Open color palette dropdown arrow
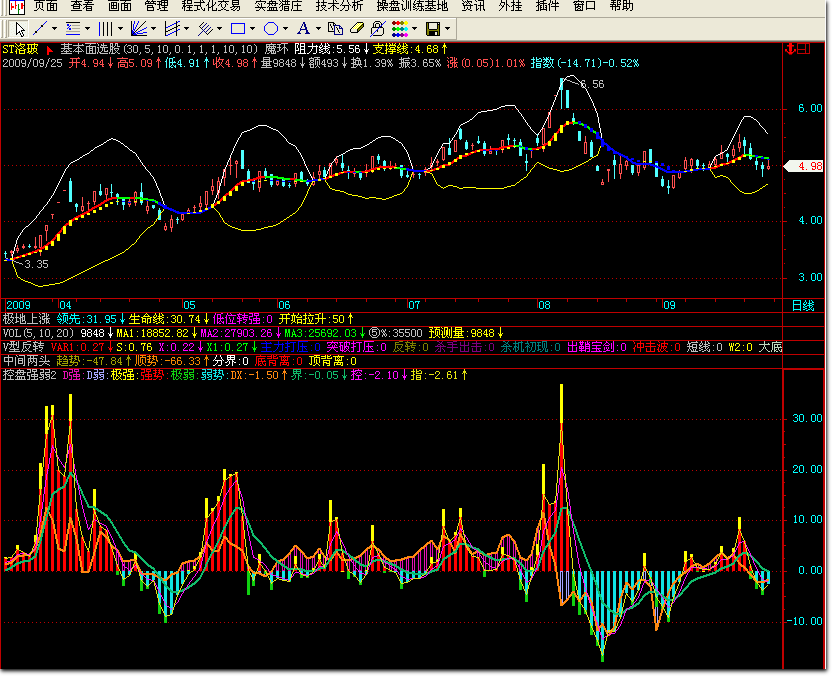Viewport: 833px width, 676px height. 414,29
